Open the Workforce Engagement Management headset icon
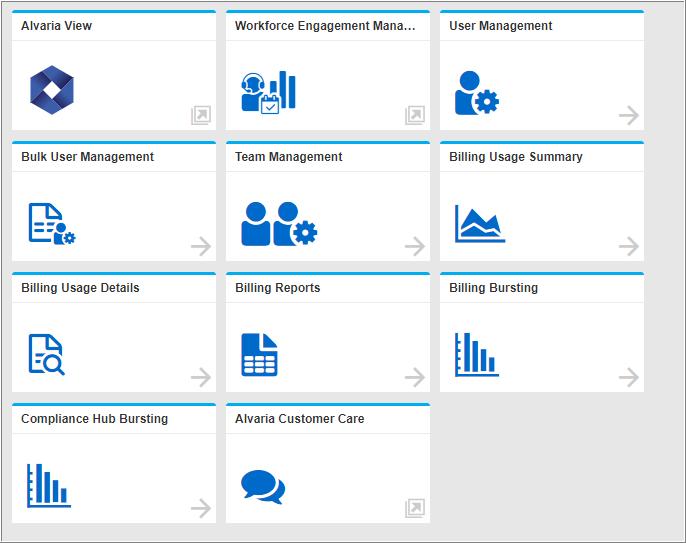 pos(268,91)
